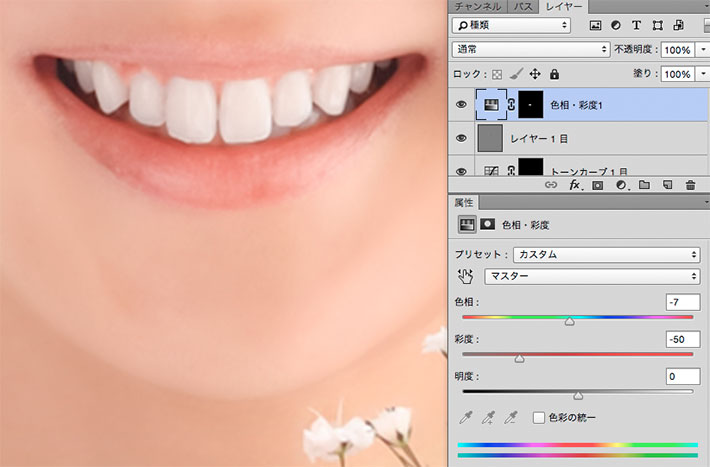Image resolution: width=710 pixels, height=467 pixels.
Task: Toggle visibility of レイヤー 1 目 layer
Action: point(462,138)
